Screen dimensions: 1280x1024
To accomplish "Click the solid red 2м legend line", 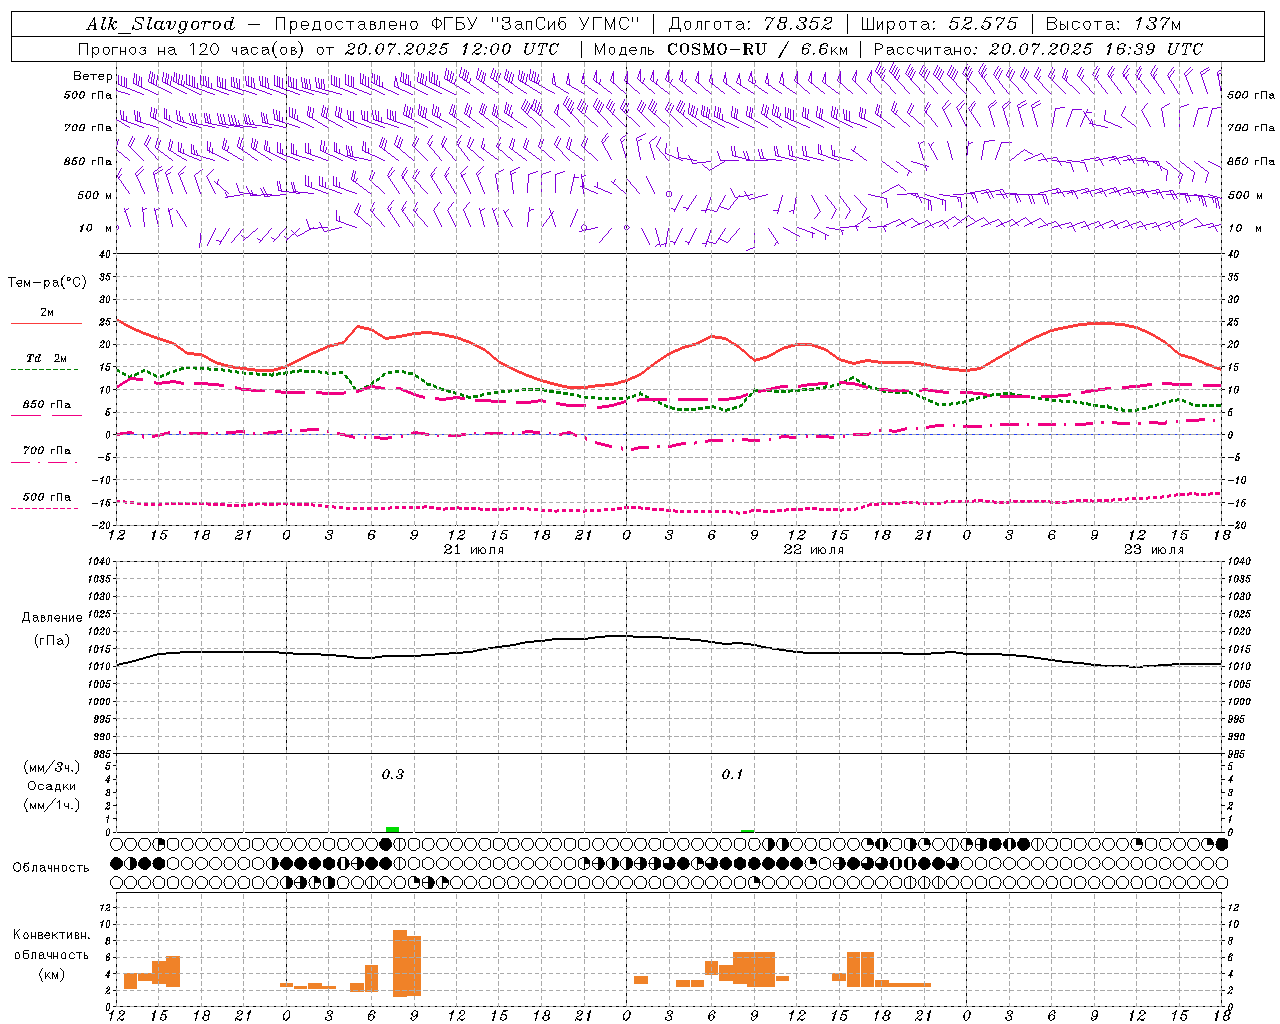I will click(x=46, y=323).
